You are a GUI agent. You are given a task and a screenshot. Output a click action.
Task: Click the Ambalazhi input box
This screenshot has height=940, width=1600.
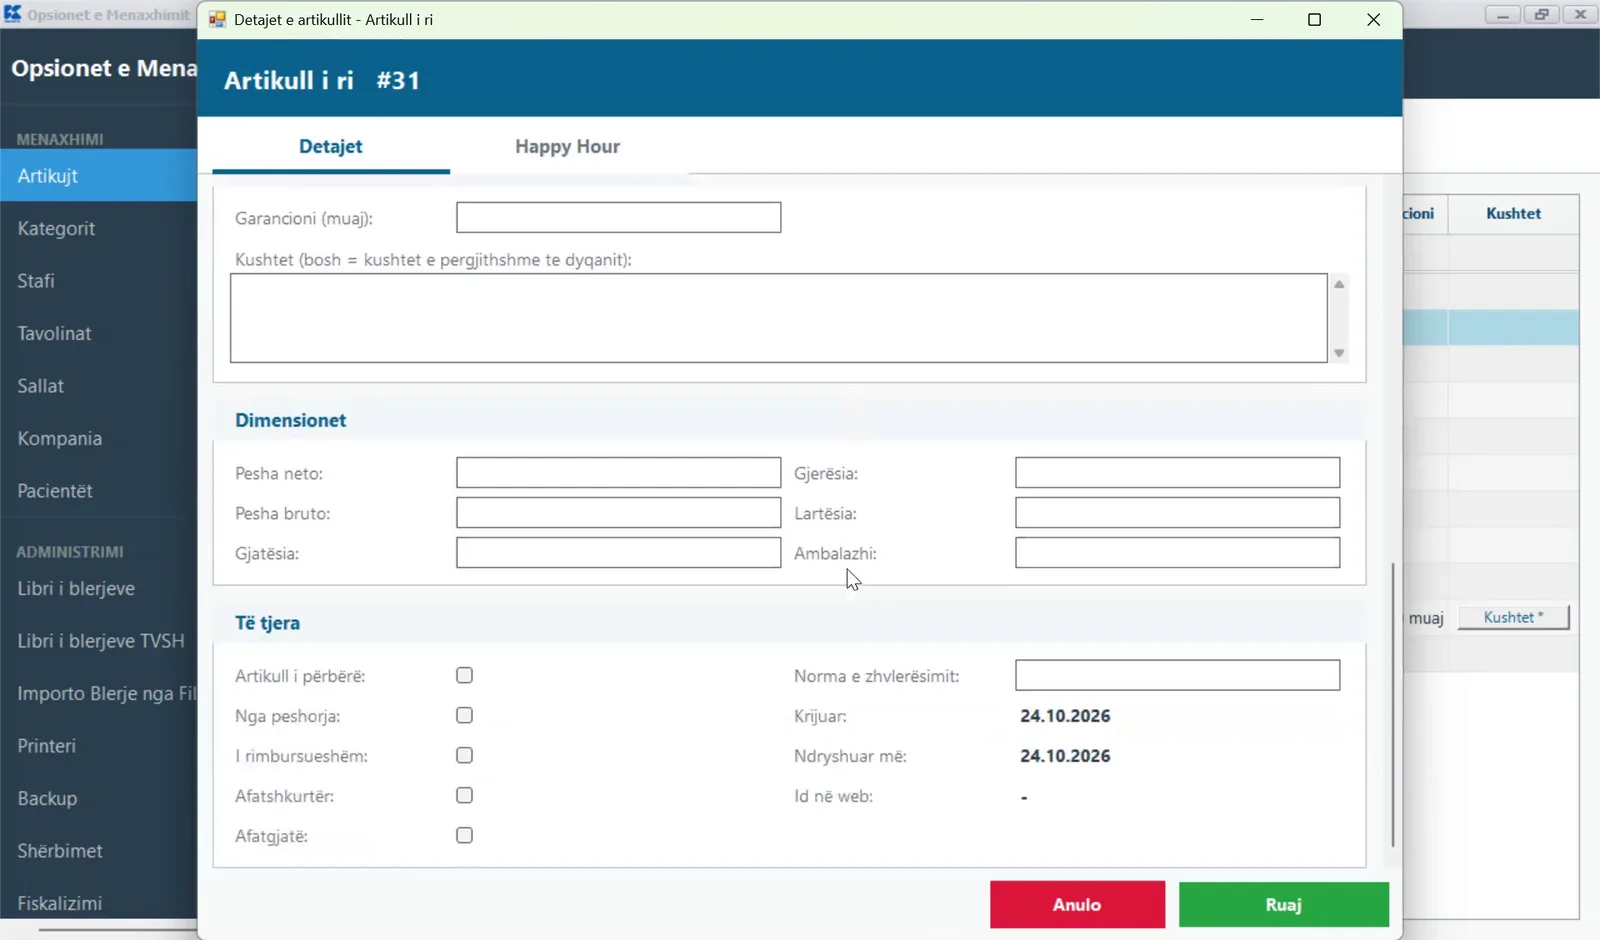pyautogui.click(x=1177, y=552)
